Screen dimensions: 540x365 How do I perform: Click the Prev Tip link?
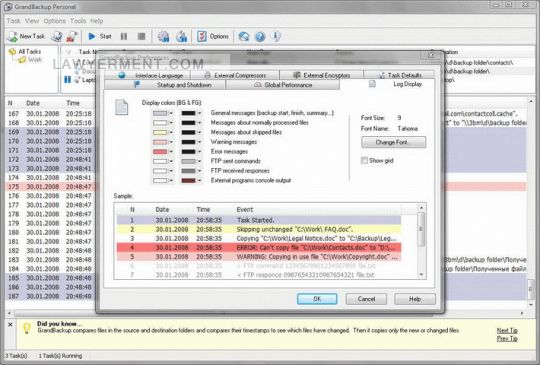[x=507, y=339]
